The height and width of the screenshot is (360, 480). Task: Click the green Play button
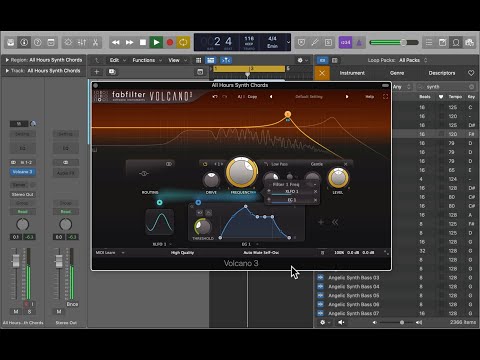[156, 42]
